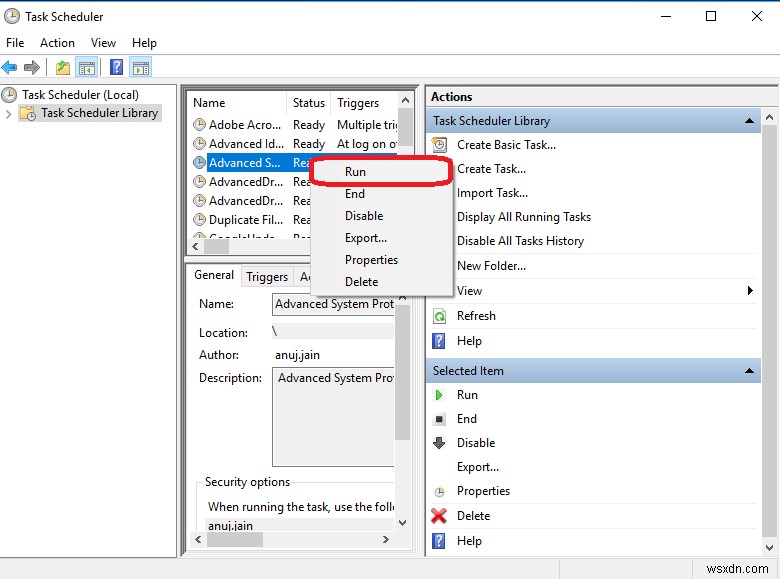Choose End from the context menu
This screenshot has height=579, width=780.
pos(381,193)
